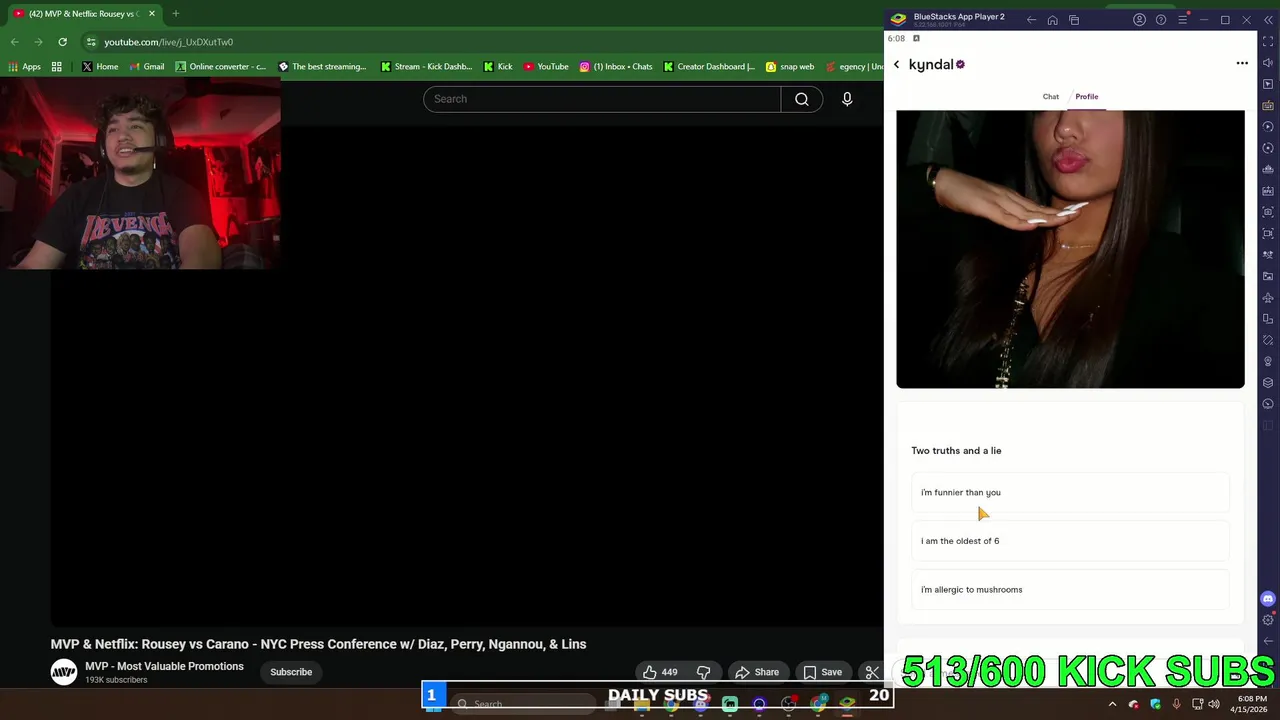
Task: Select the "i'm allergic to mushrooms" answer
Action: 1070,589
